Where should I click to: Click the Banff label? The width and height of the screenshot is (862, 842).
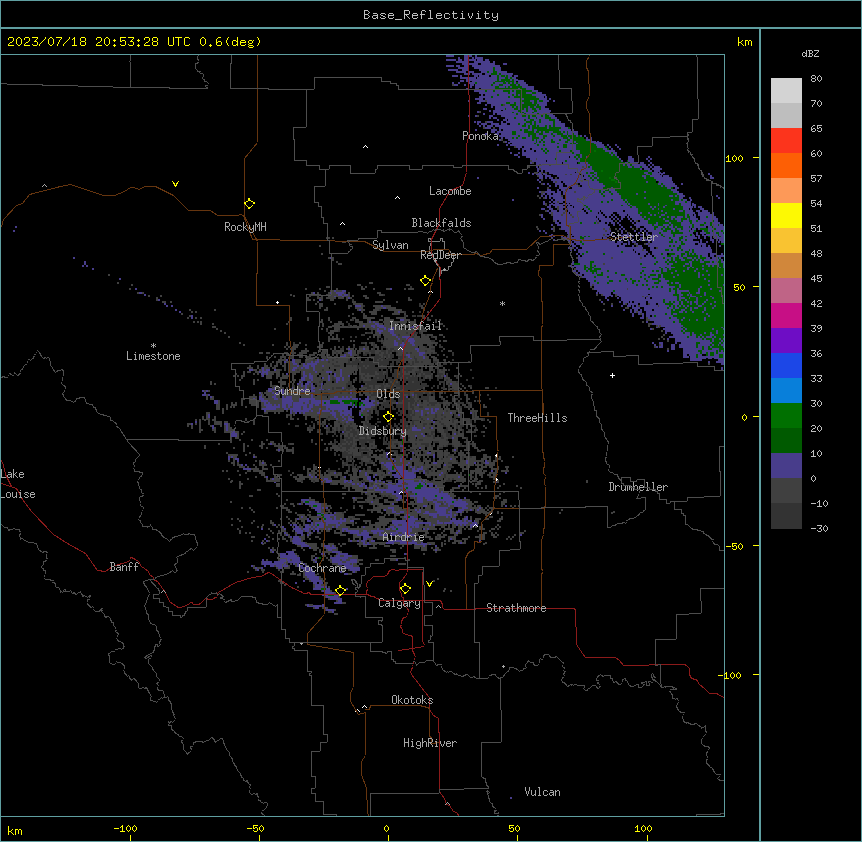pyautogui.click(x=124, y=567)
